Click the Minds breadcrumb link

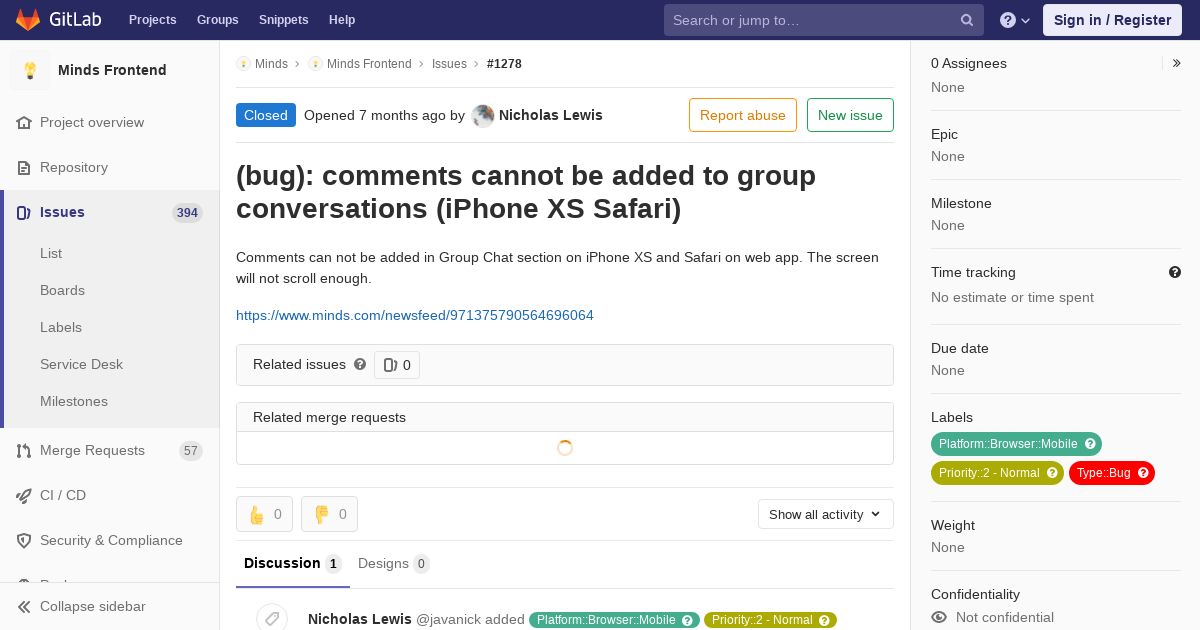pos(271,64)
